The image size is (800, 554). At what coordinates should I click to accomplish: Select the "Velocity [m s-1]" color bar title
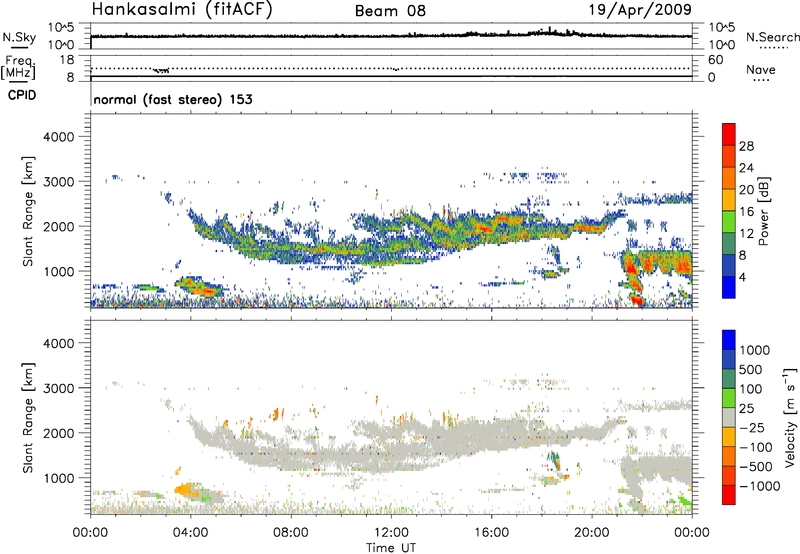pos(790,417)
